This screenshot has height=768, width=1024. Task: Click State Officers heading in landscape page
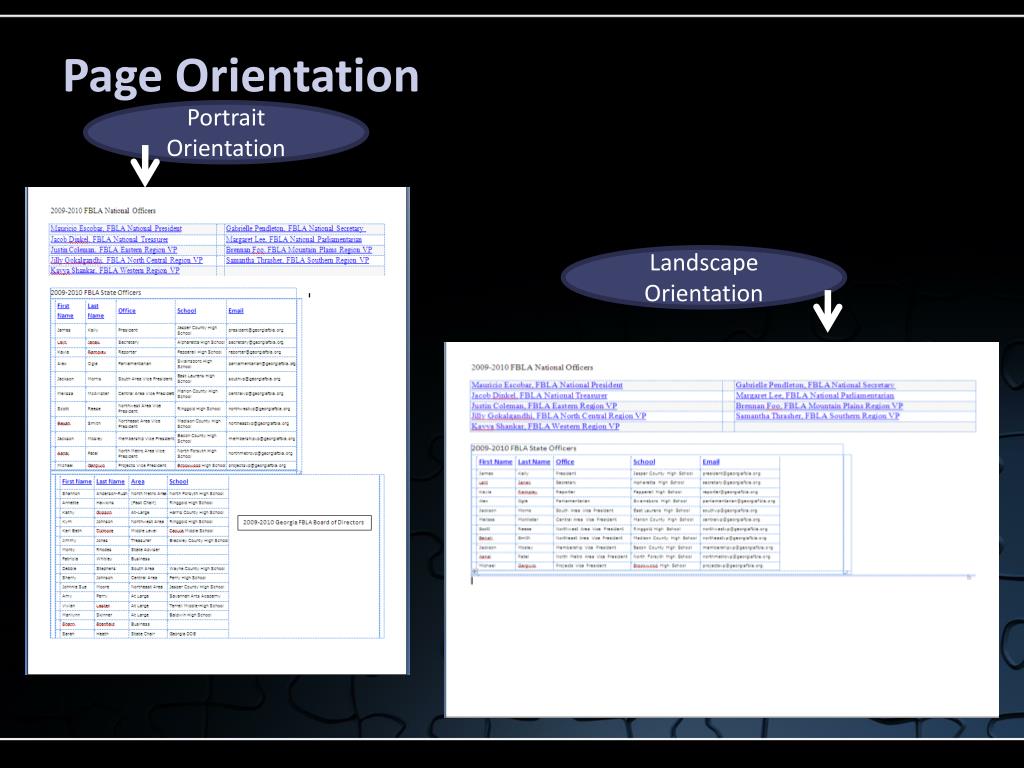(524, 449)
